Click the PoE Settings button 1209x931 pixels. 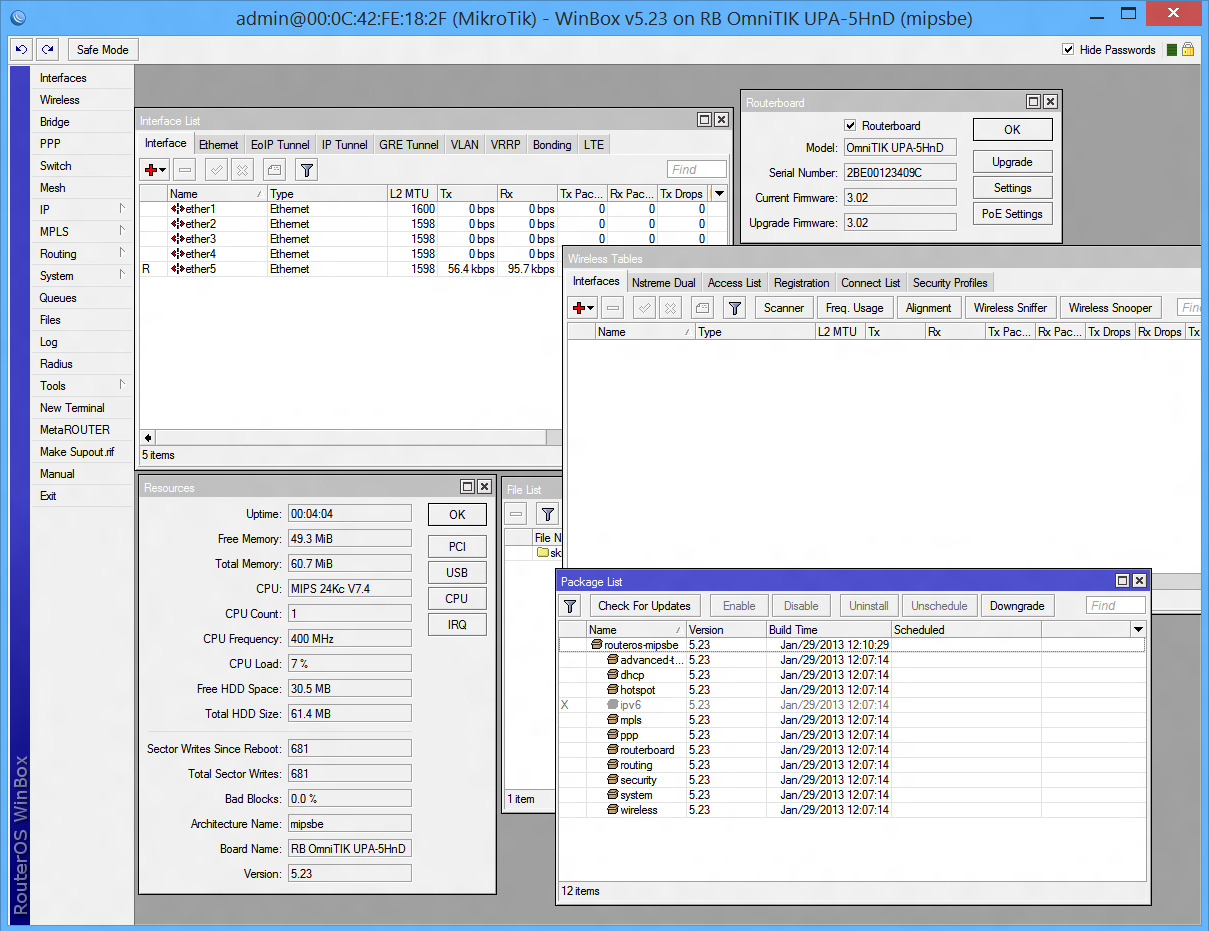[1012, 214]
